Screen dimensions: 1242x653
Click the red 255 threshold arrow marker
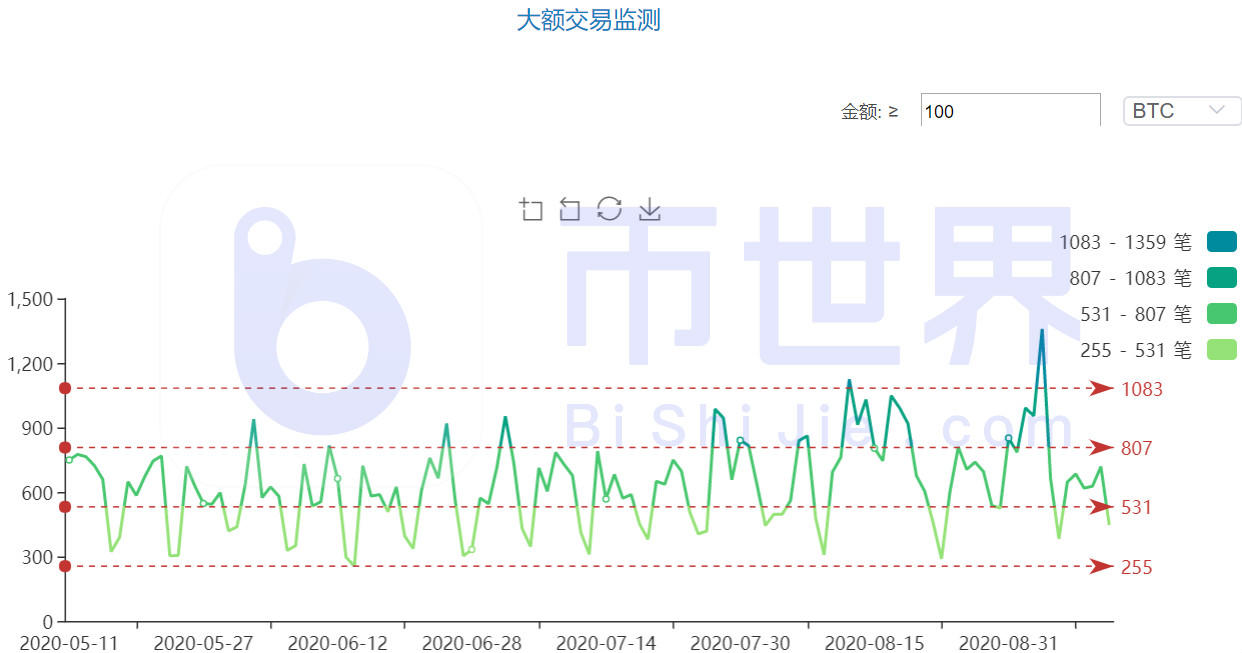(1100, 567)
